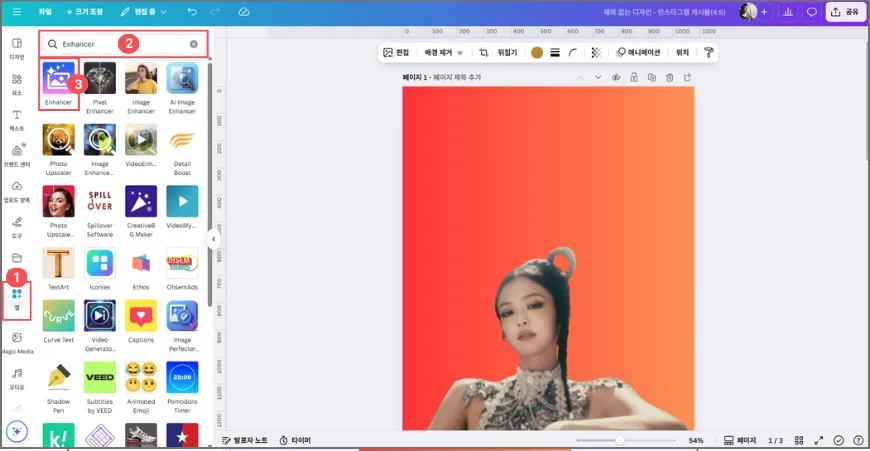Image resolution: width=870 pixels, height=451 pixels.
Task: Click the 뒤집기 (Flip) button
Action: pyautogui.click(x=507, y=52)
